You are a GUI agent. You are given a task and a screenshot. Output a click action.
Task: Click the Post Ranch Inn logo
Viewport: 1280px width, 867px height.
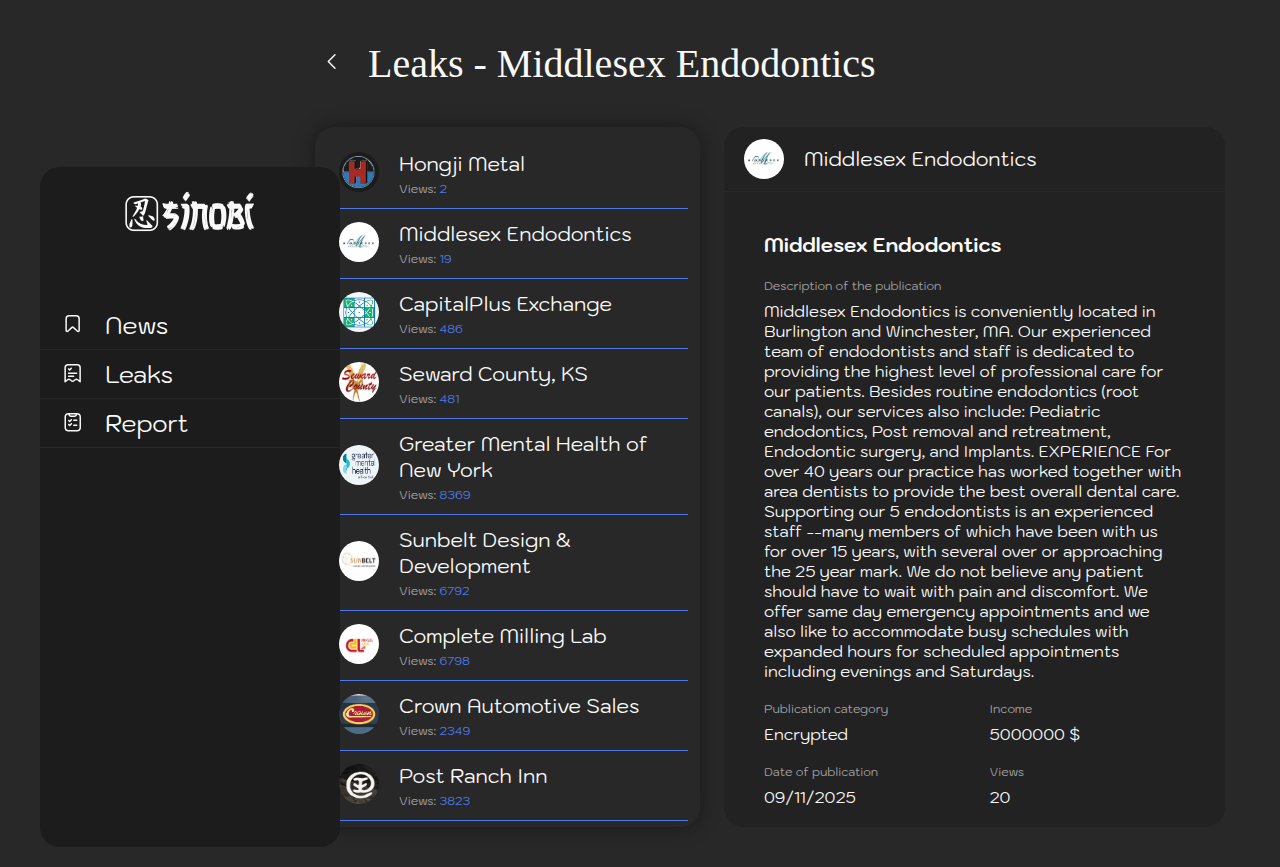coord(359,784)
